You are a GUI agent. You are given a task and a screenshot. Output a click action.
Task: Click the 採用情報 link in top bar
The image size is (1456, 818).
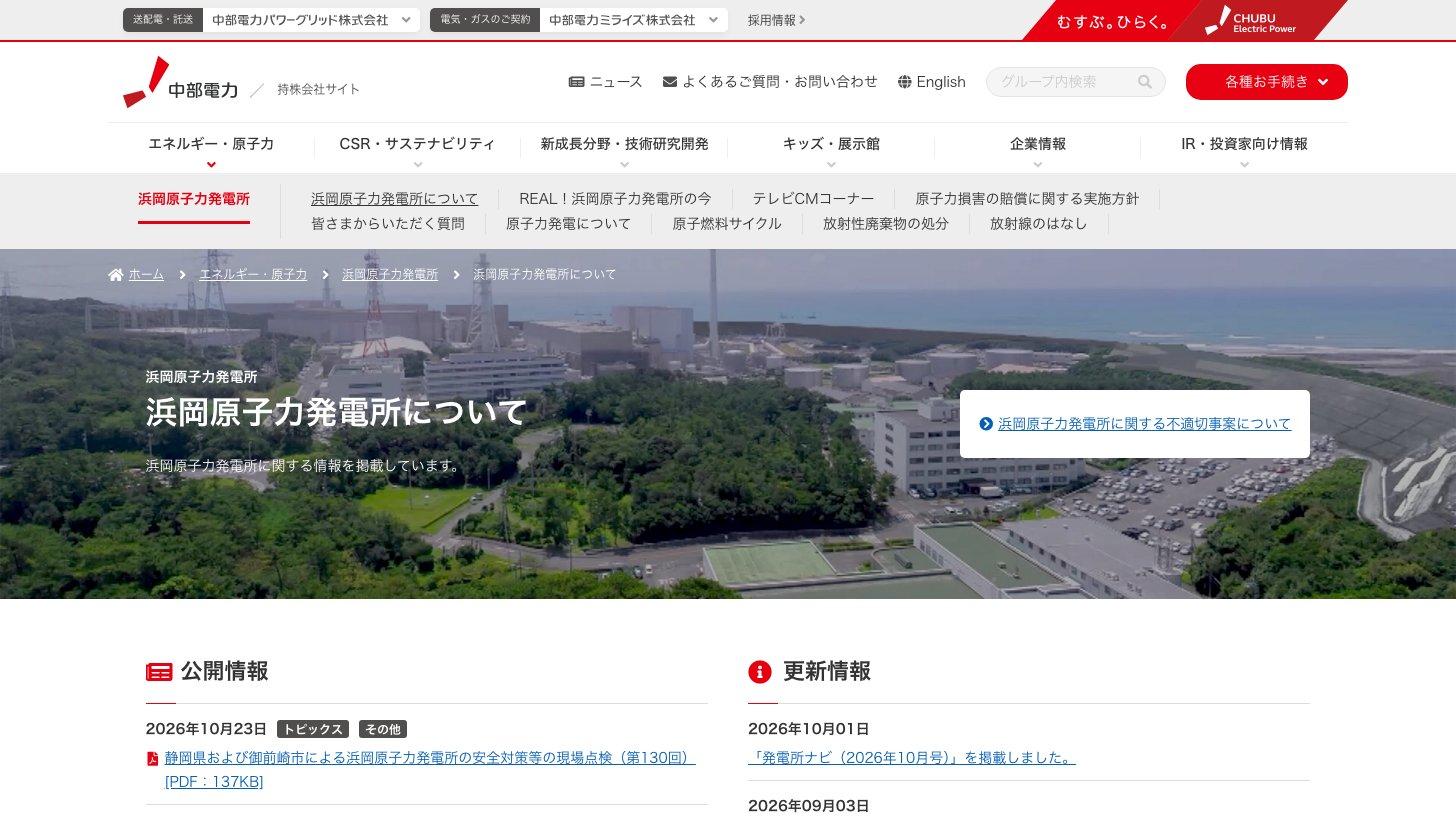pos(776,20)
